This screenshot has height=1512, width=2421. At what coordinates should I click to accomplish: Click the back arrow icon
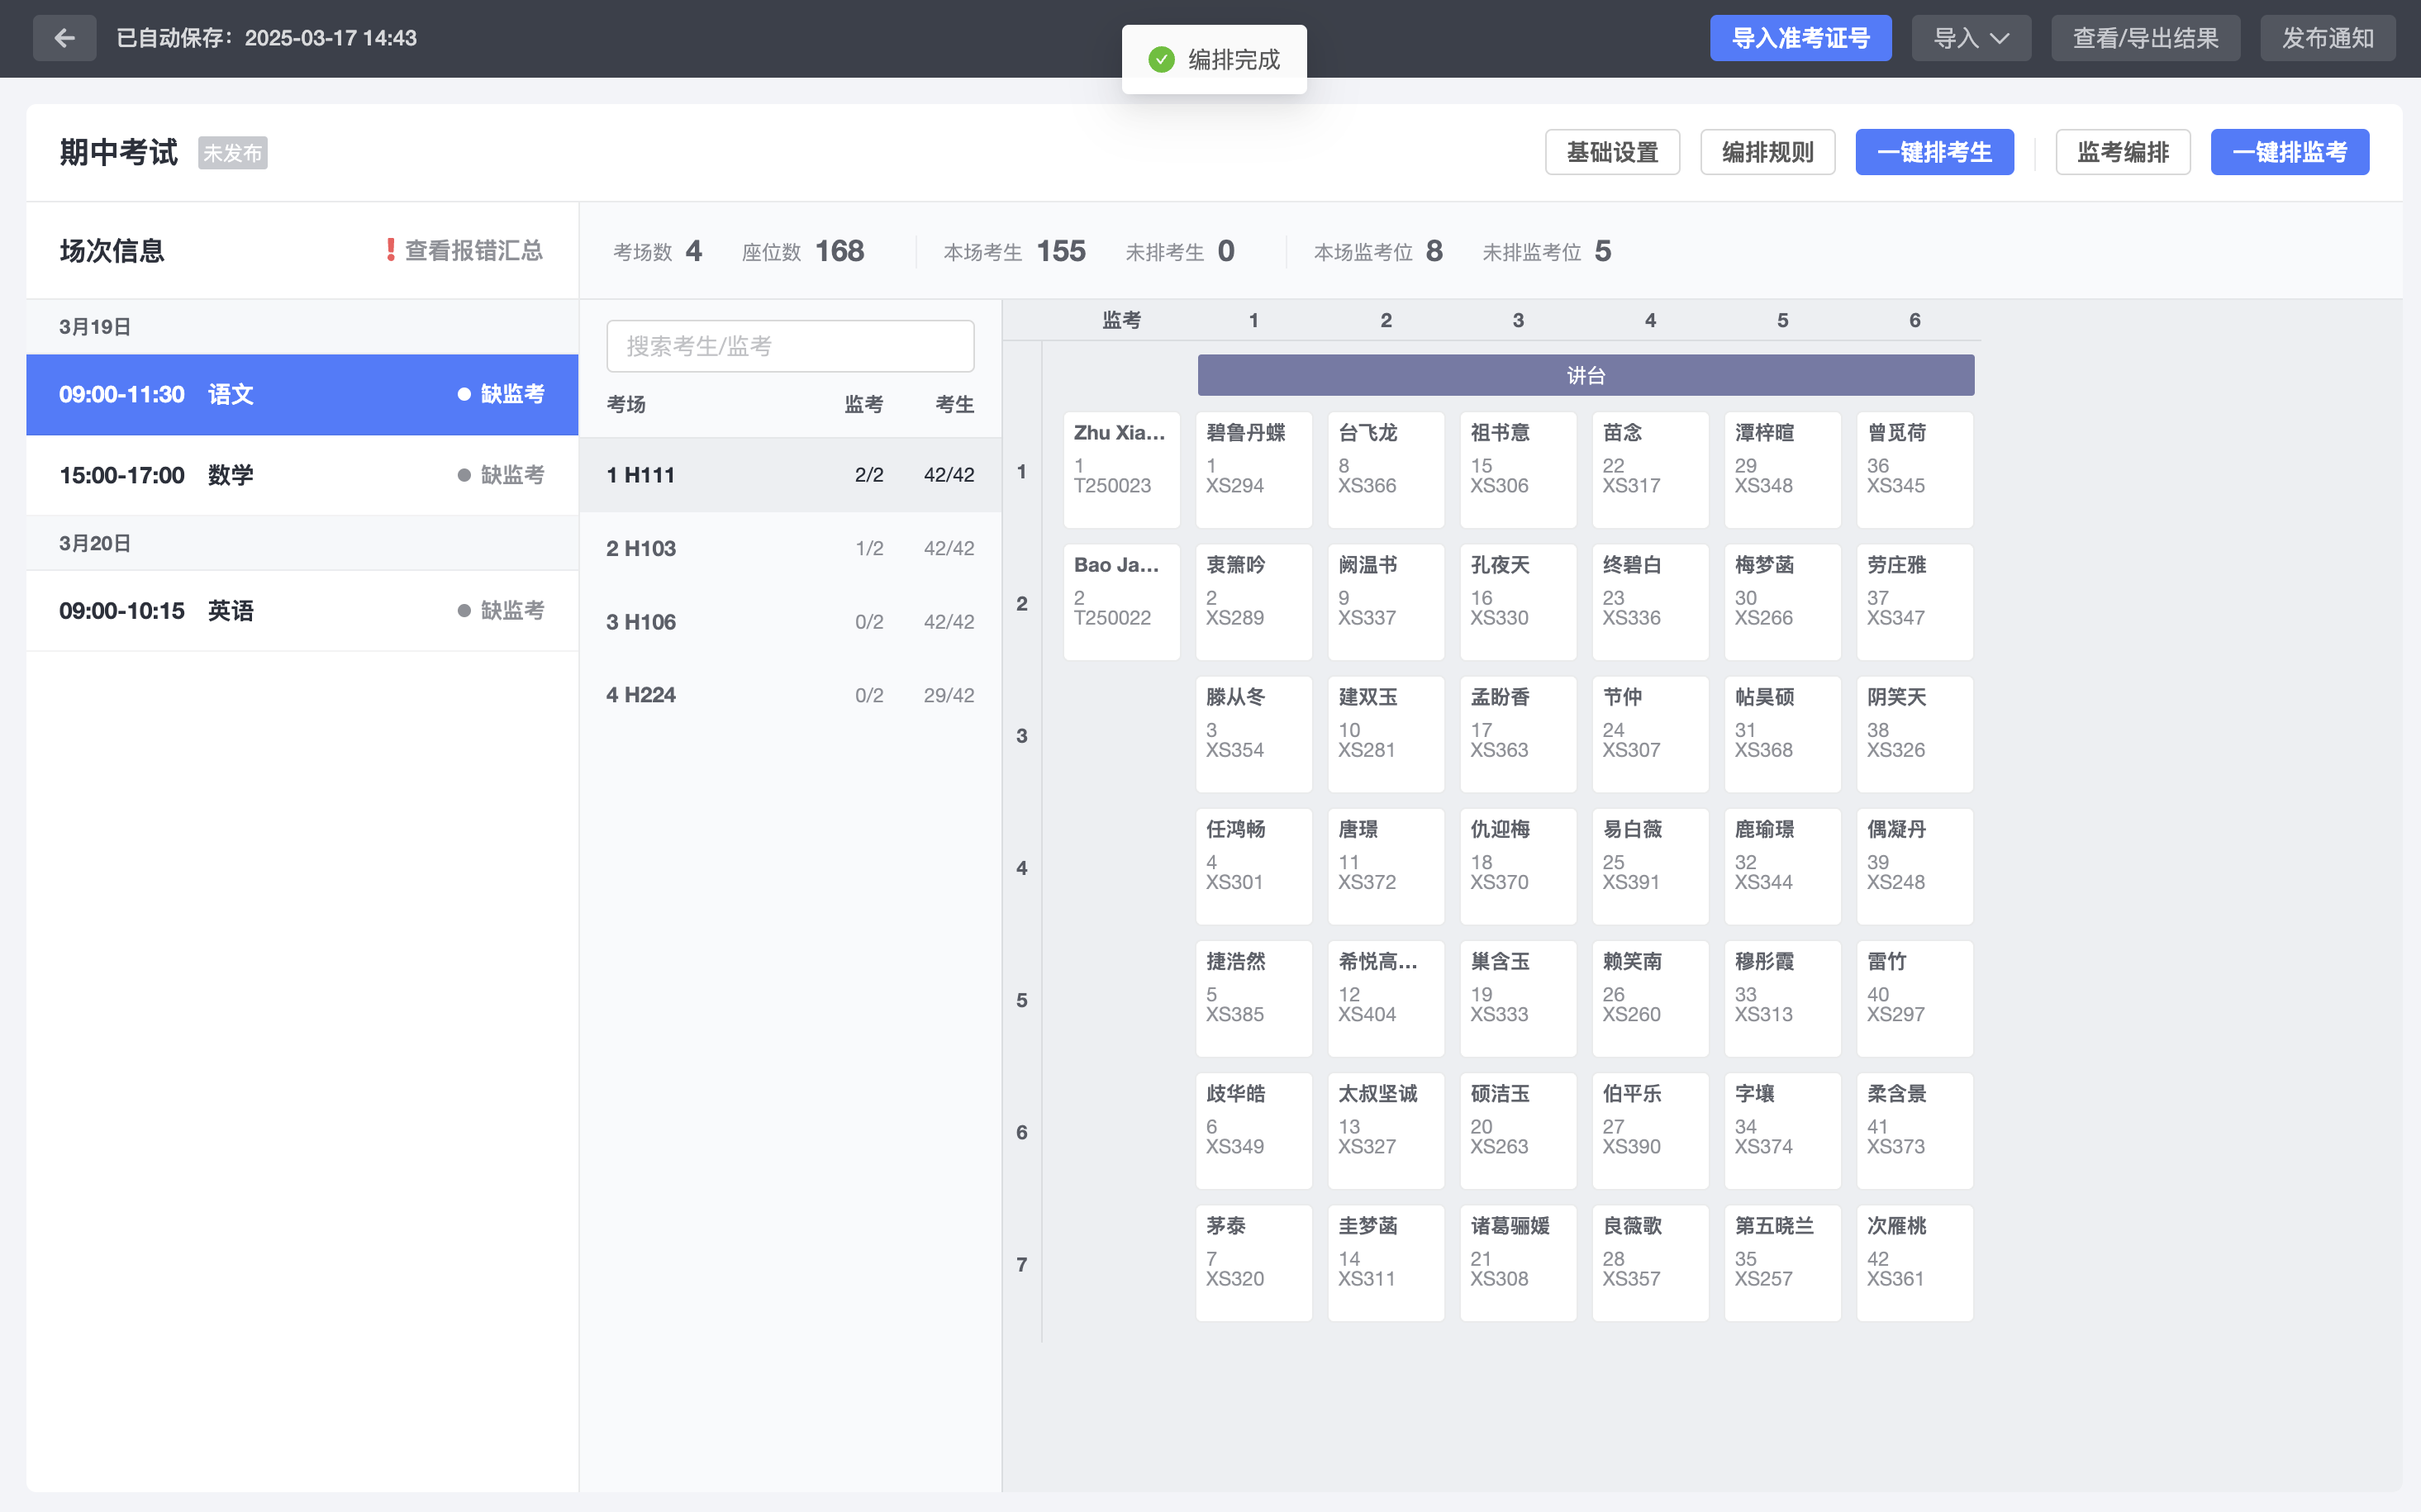65,38
